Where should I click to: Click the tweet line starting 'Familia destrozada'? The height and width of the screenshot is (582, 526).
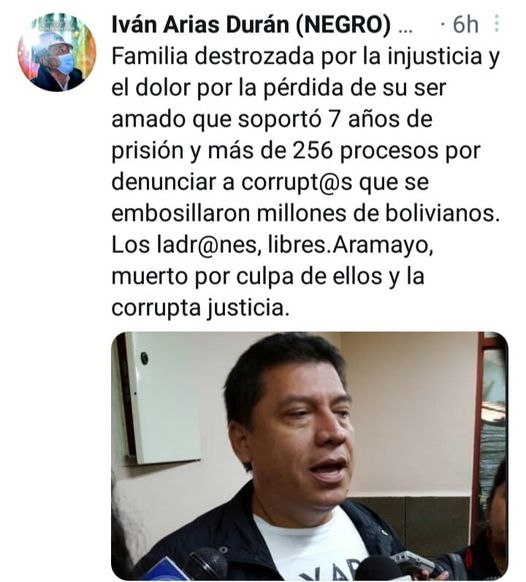click(306, 57)
